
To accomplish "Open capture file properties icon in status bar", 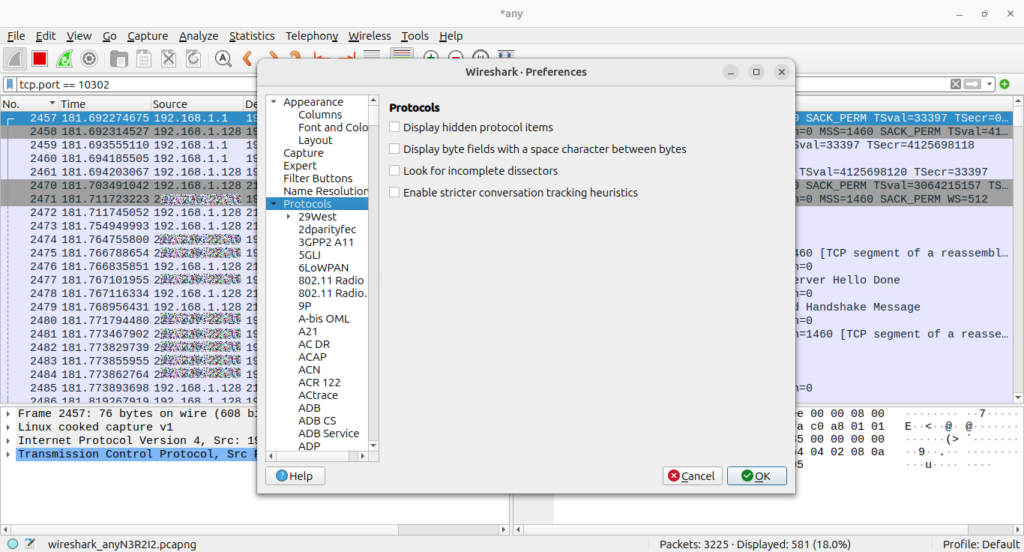I will 30,544.
